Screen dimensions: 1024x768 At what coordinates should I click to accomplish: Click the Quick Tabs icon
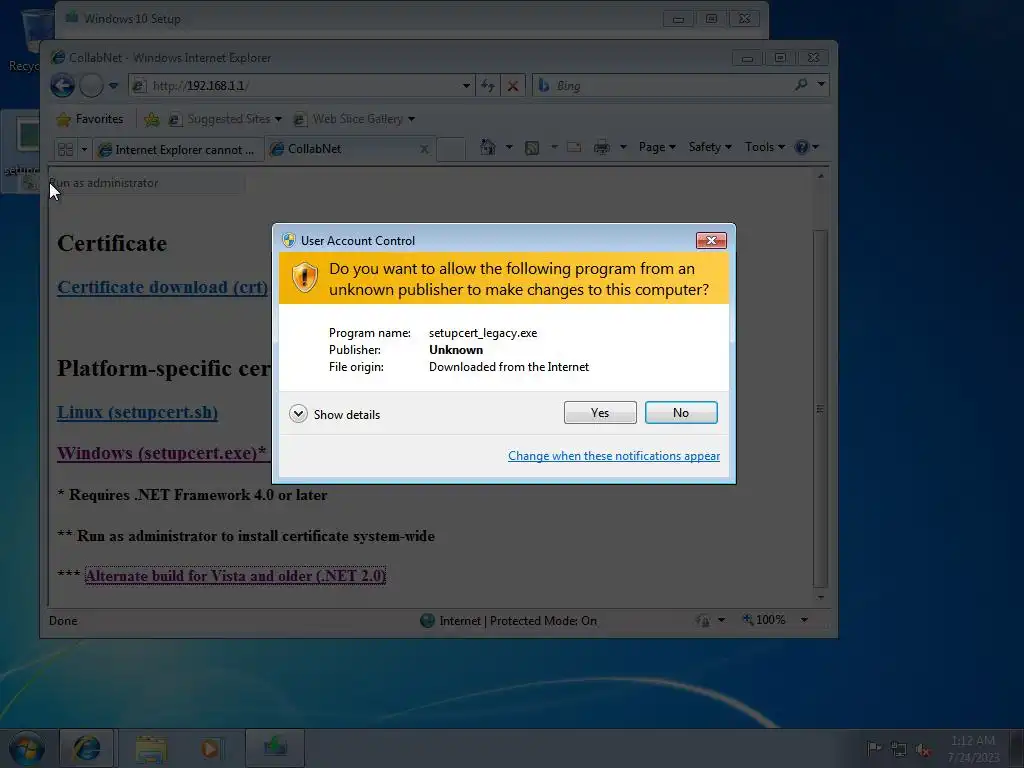65,150
